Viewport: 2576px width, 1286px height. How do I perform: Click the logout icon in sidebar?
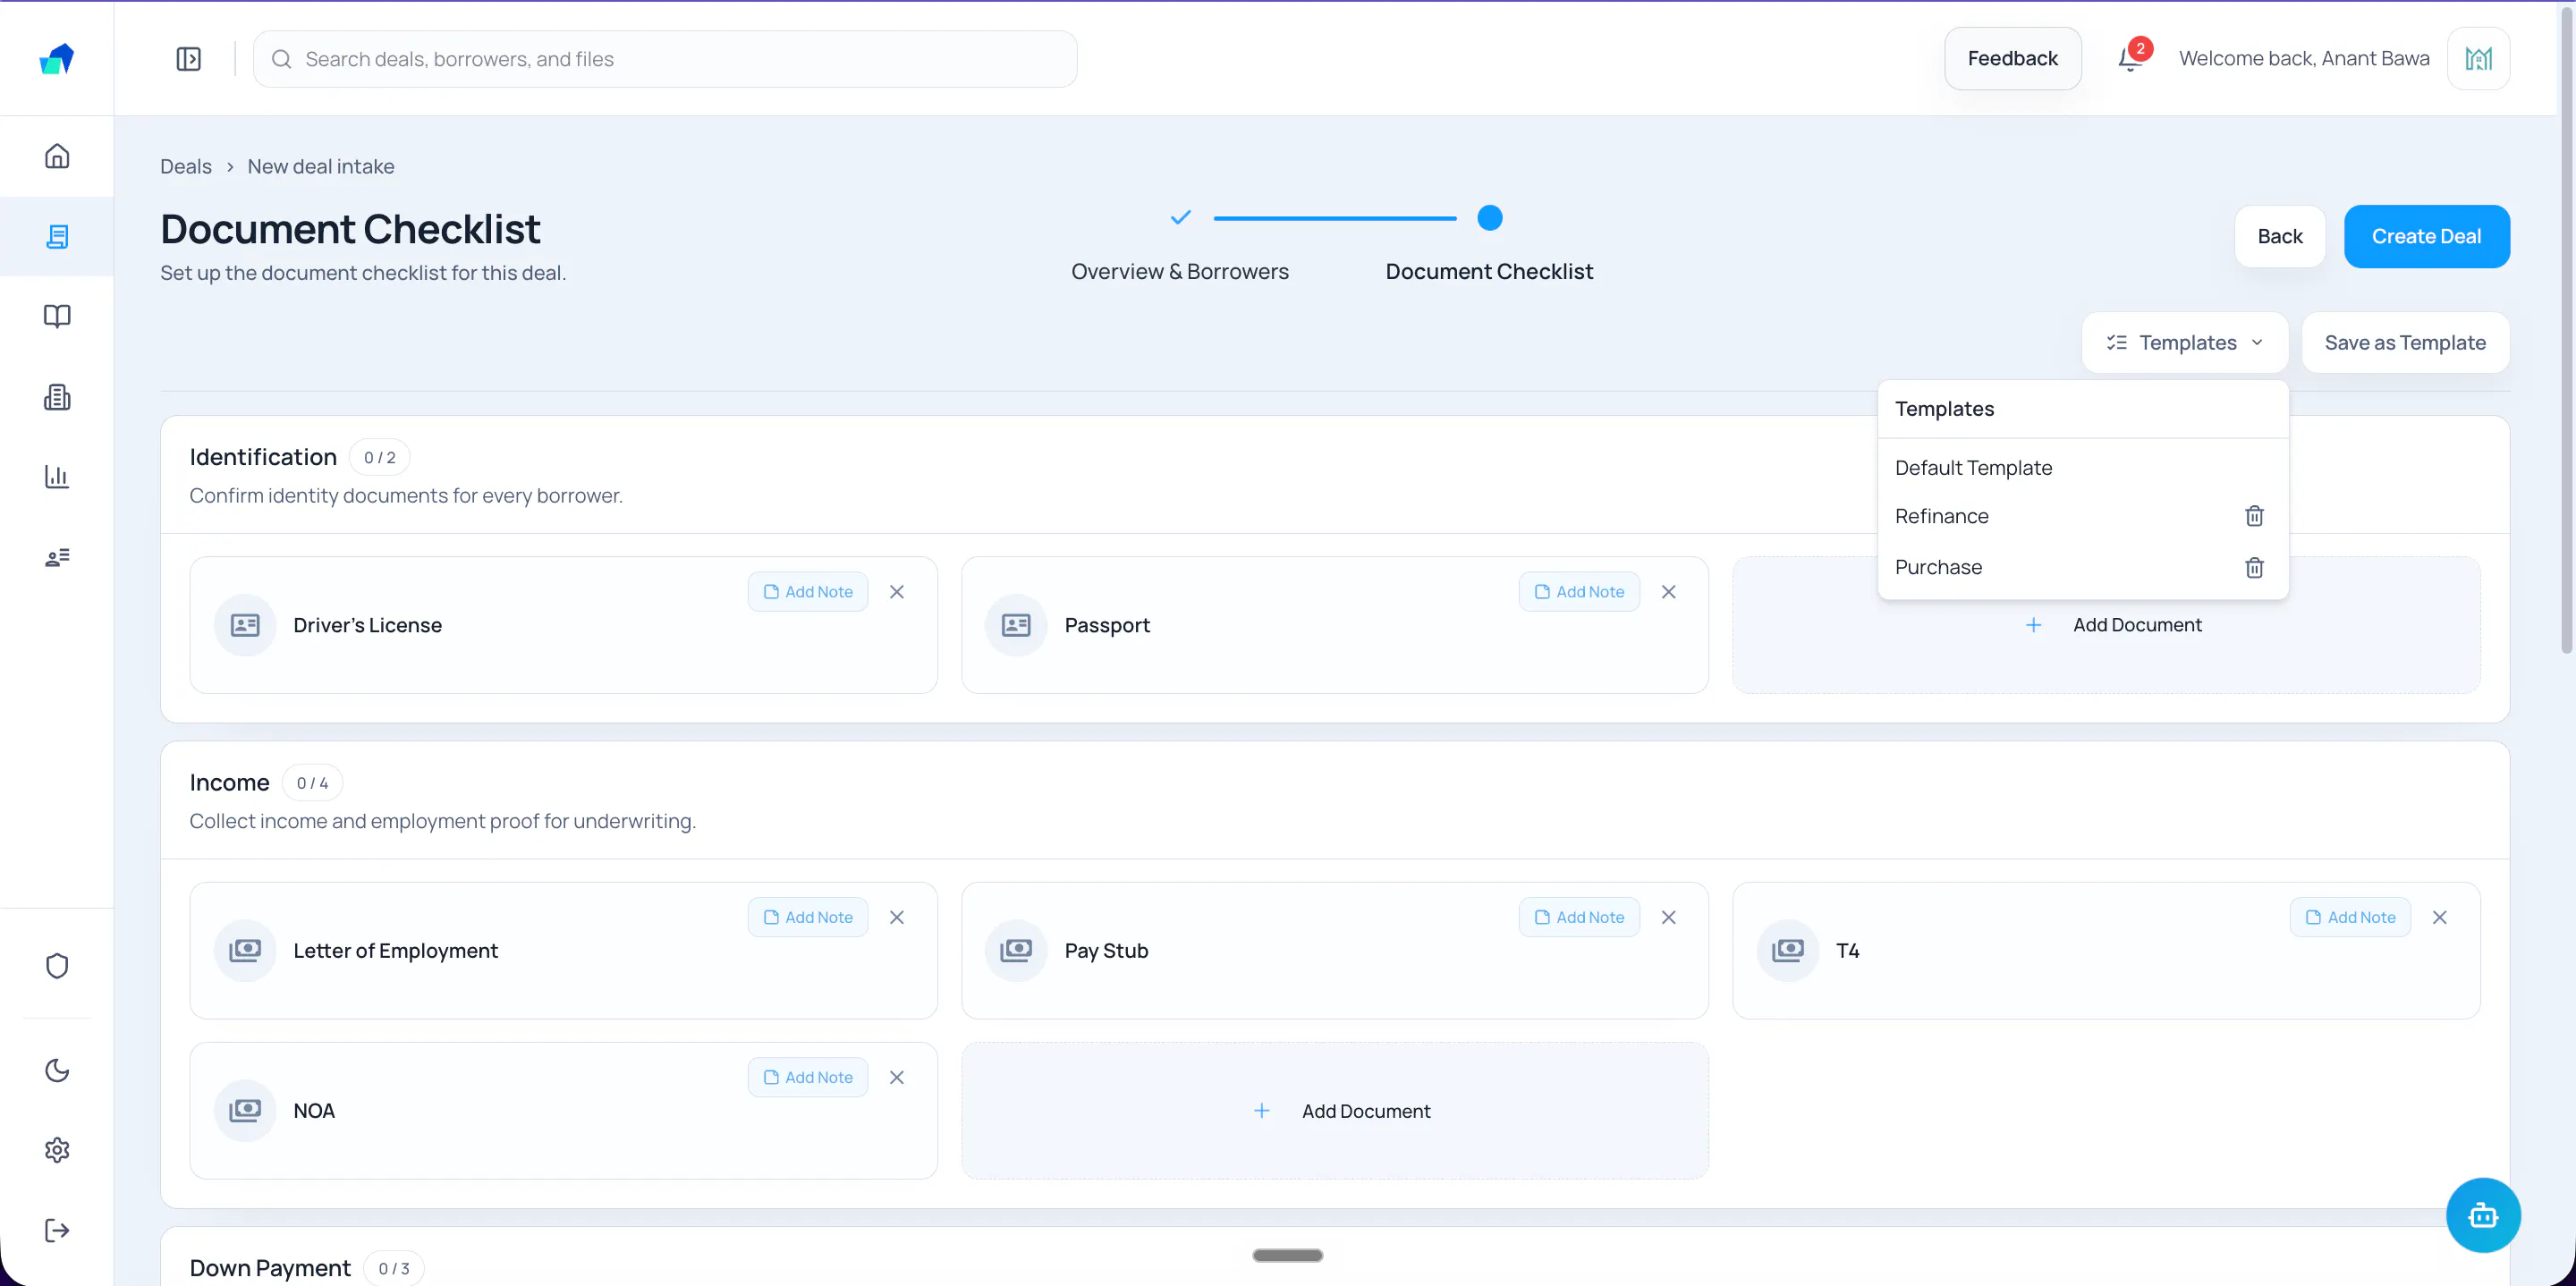tap(57, 1230)
